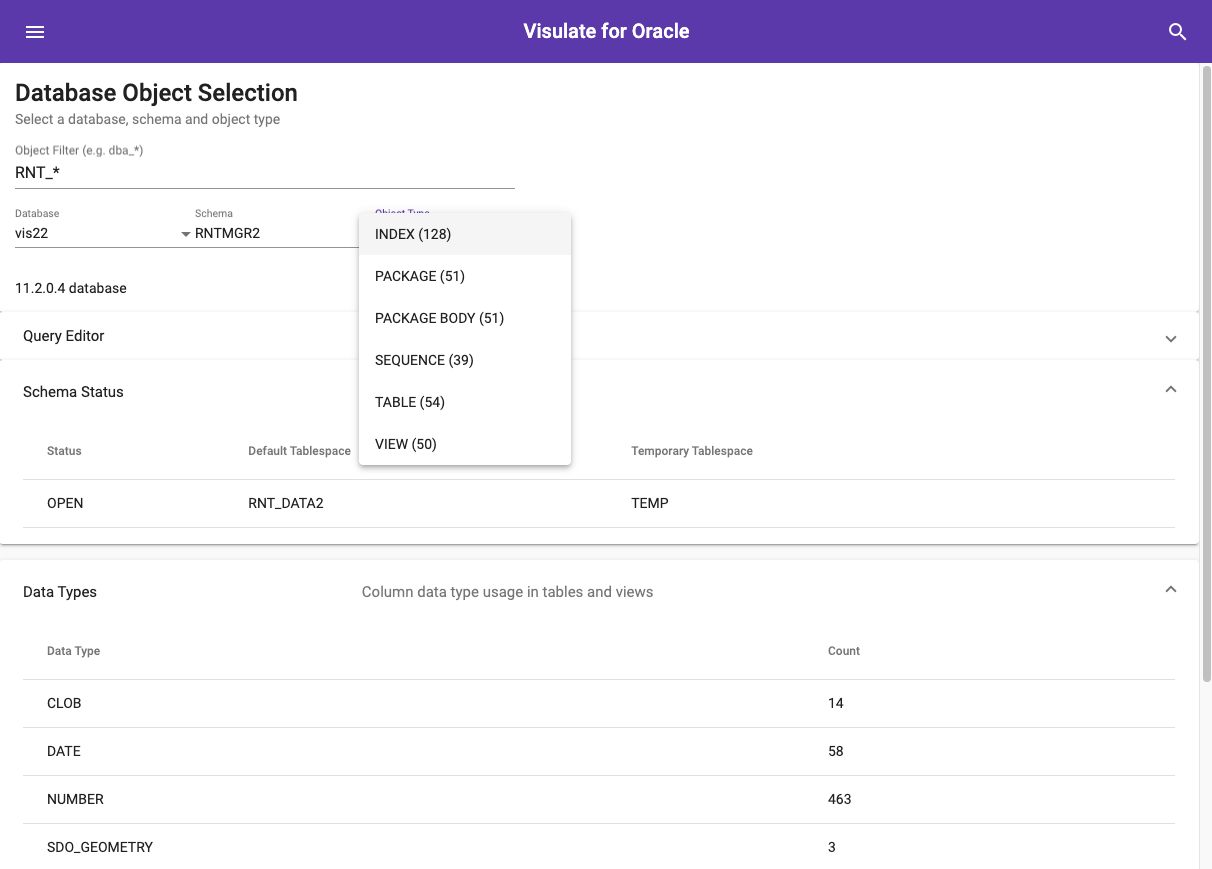
Task: Click the Data Types panel title
Action: point(60,592)
